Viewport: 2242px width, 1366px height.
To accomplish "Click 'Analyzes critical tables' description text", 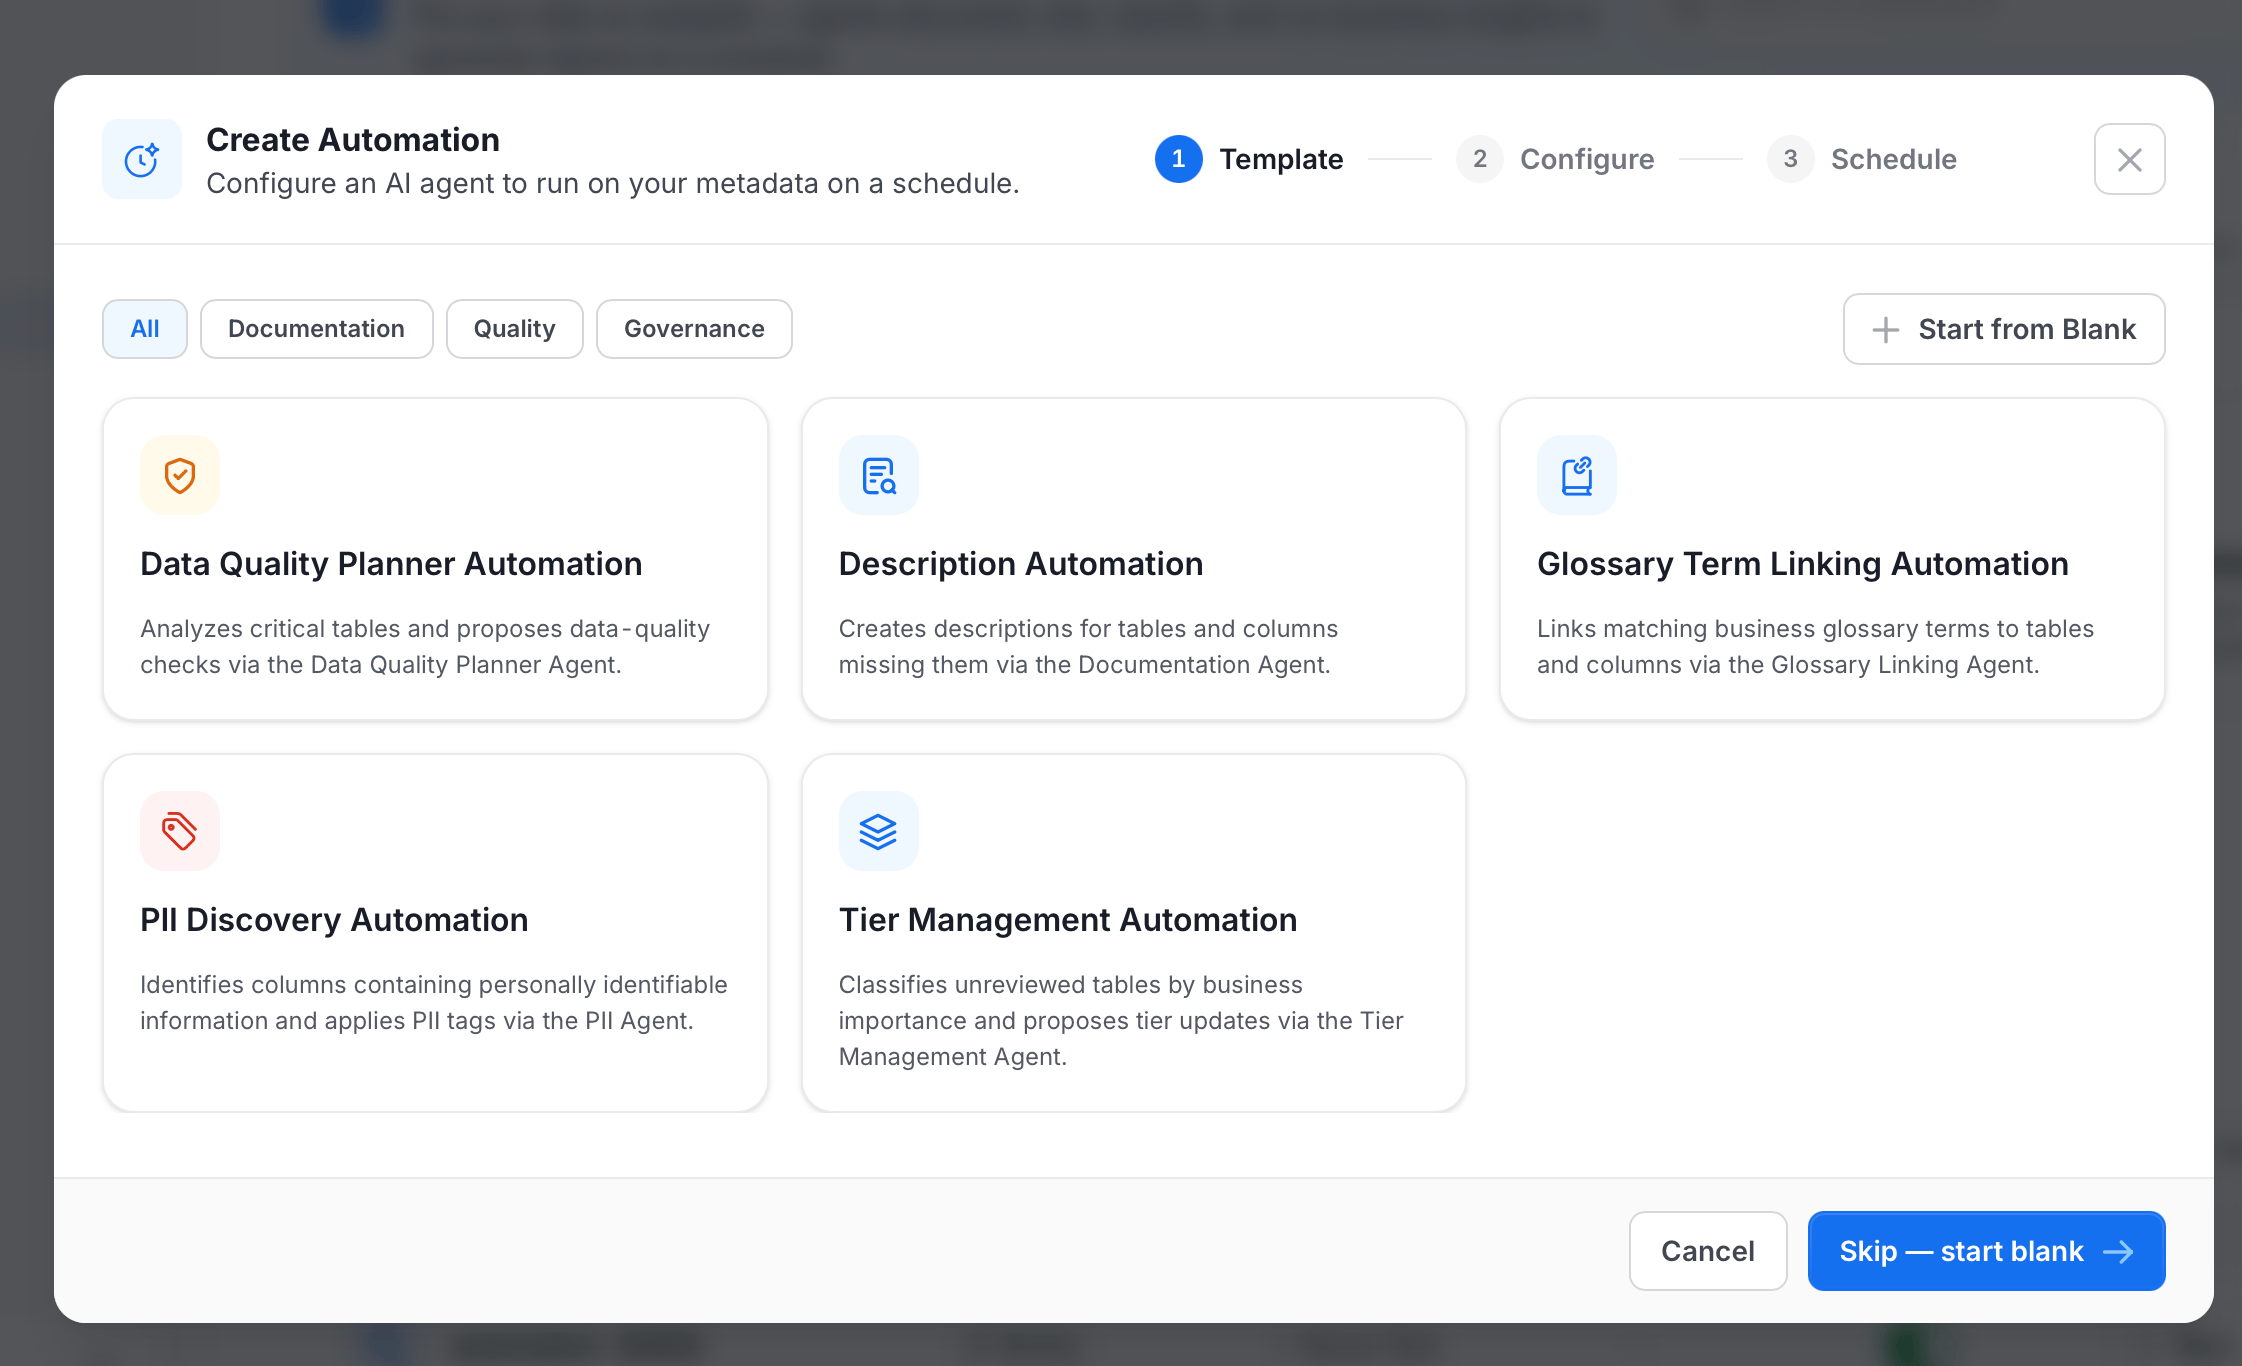I will 425,647.
